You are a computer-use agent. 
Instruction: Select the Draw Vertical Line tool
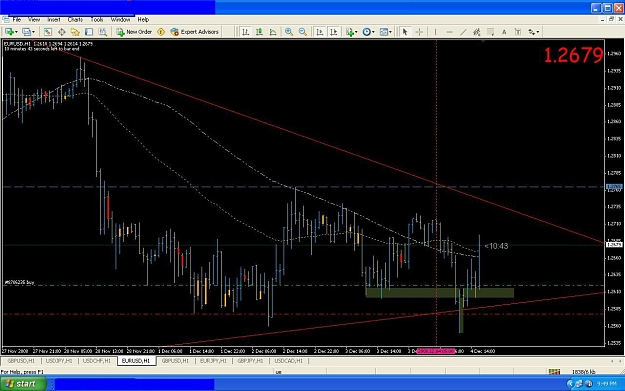435,32
